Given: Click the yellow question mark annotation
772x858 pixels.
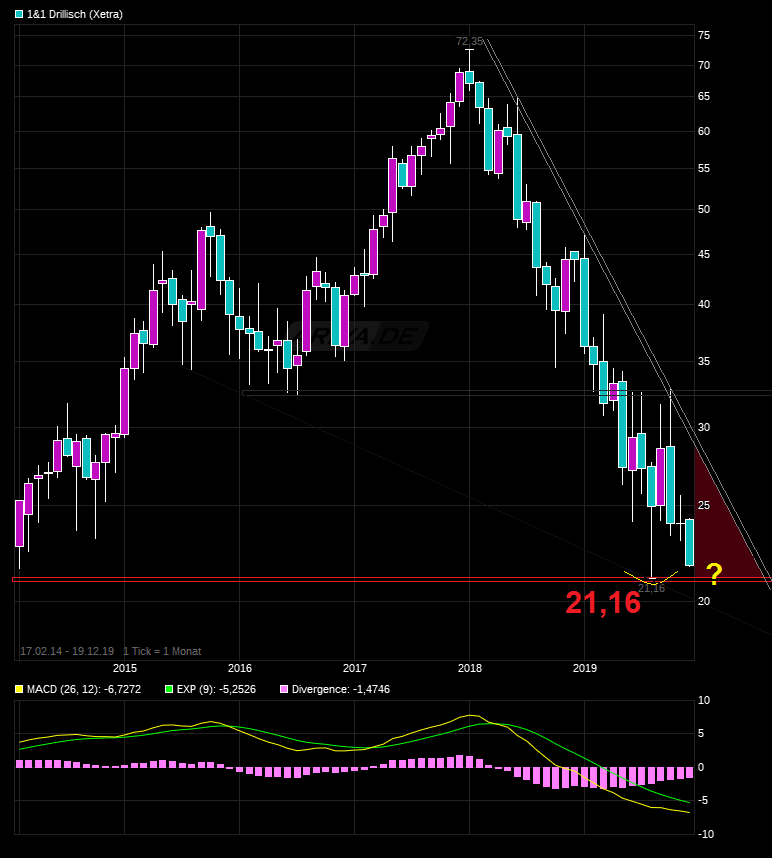Looking at the screenshot, I should click(714, 574).
